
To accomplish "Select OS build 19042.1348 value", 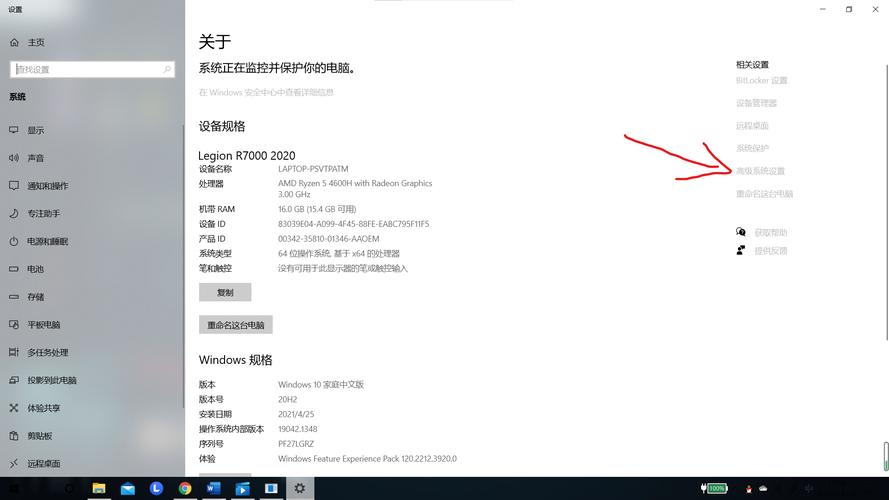I will pos(298,429).
